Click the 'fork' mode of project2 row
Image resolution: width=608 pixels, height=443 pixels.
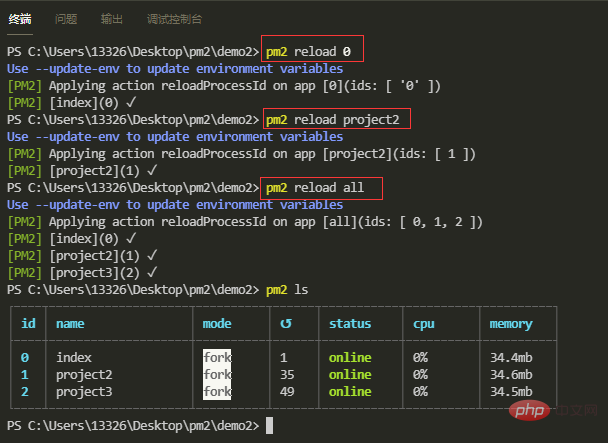[217, 374]
